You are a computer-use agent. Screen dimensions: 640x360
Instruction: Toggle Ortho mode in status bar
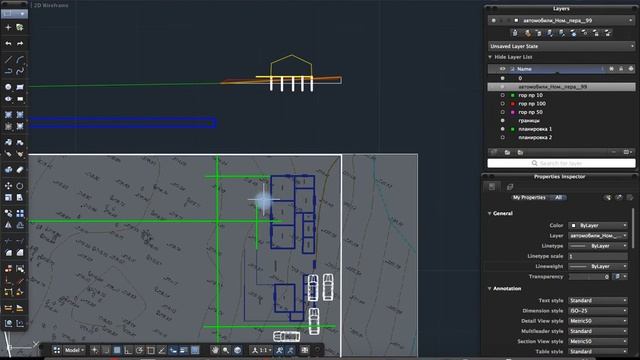[128, 350]
